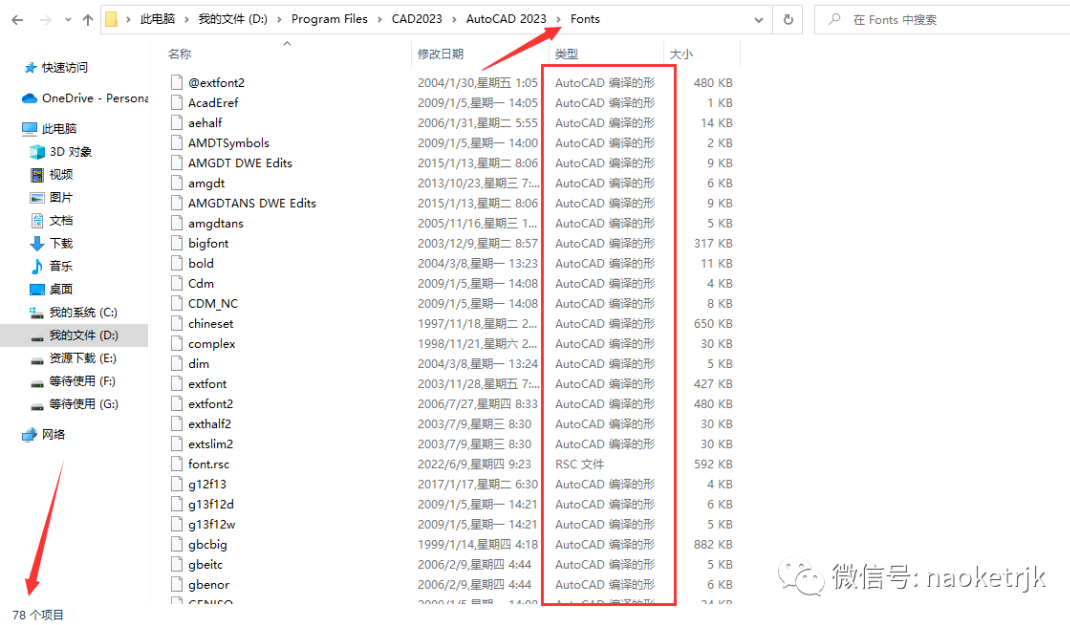Click Program Files in the address path
This screenshot has width=1070, height=625.
[x=329, y=19]
